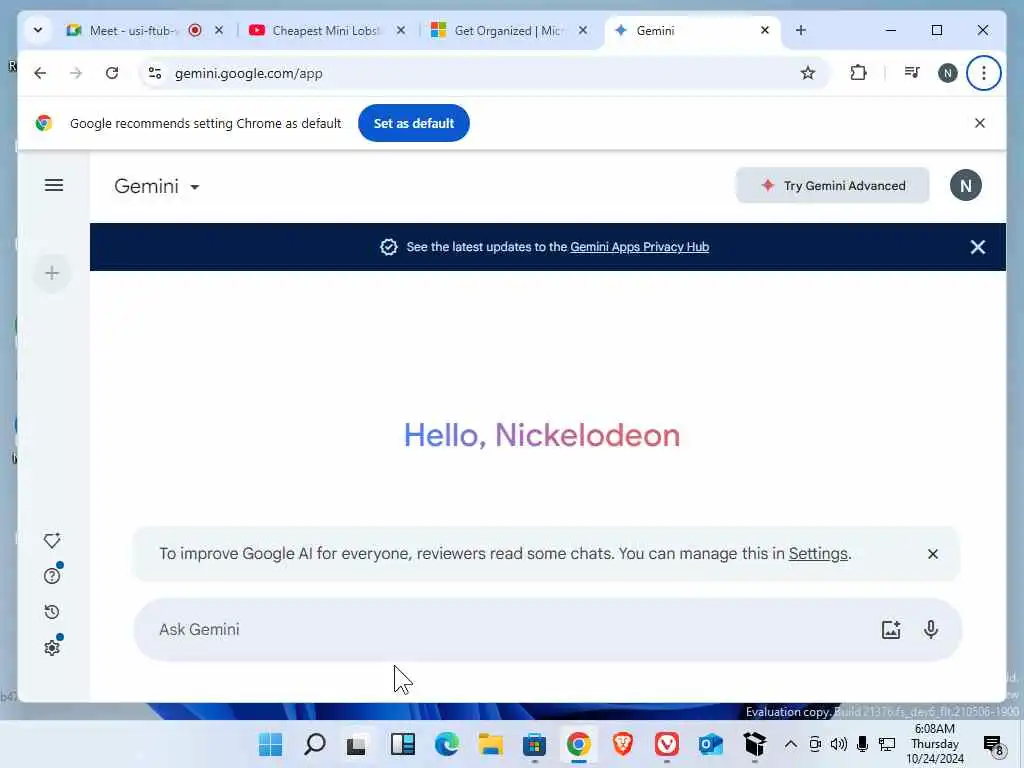Open Chrome profile N icon

click(948, 73)
